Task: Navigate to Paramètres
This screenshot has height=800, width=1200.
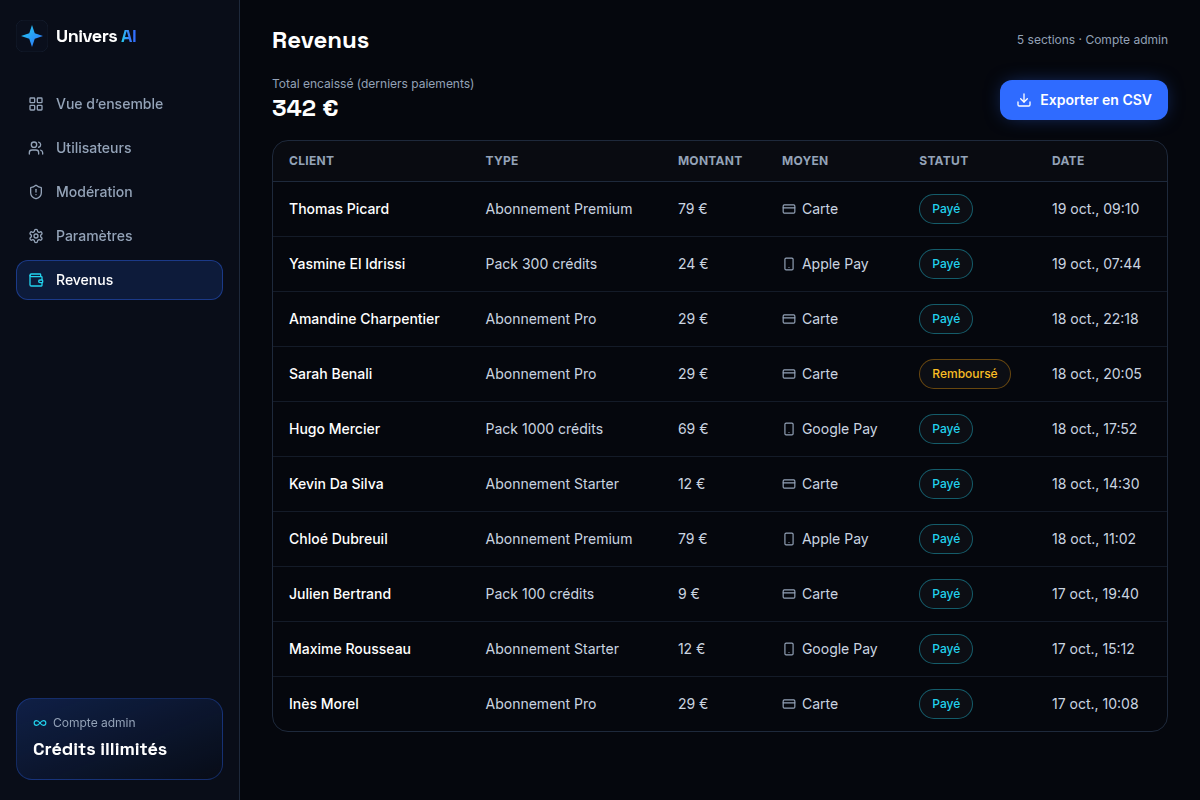Action: (x=119, y=236)
